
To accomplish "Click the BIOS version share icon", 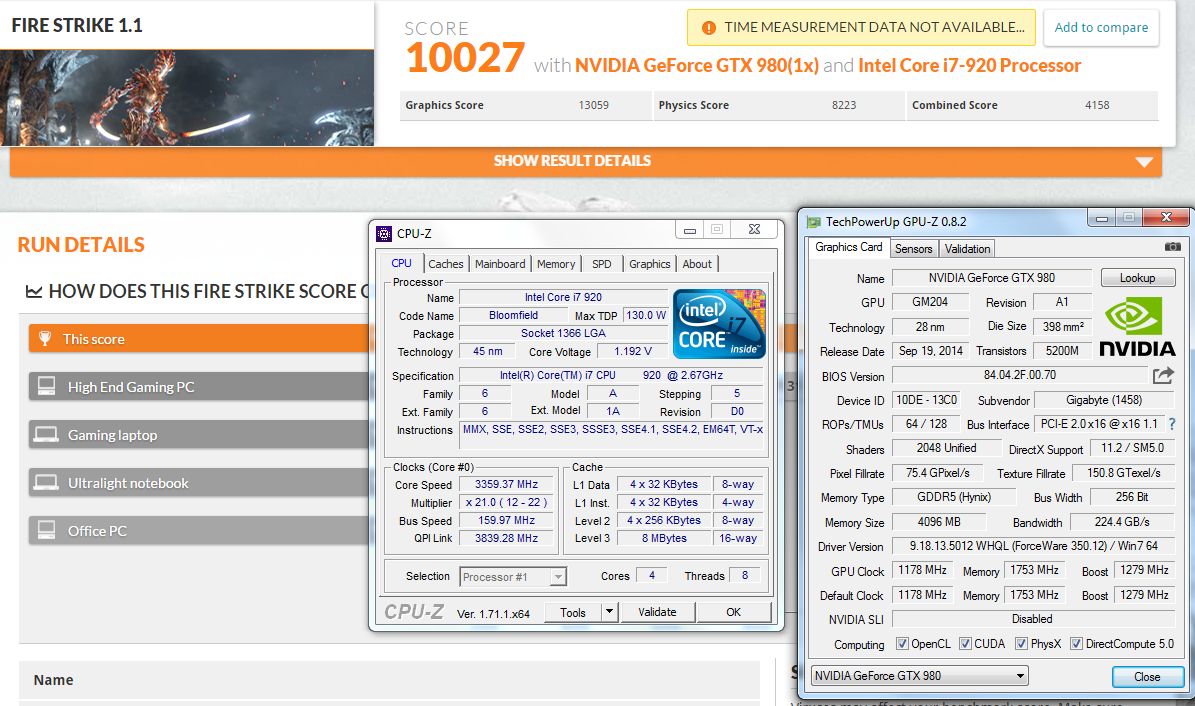I will tap(1163, 375).
